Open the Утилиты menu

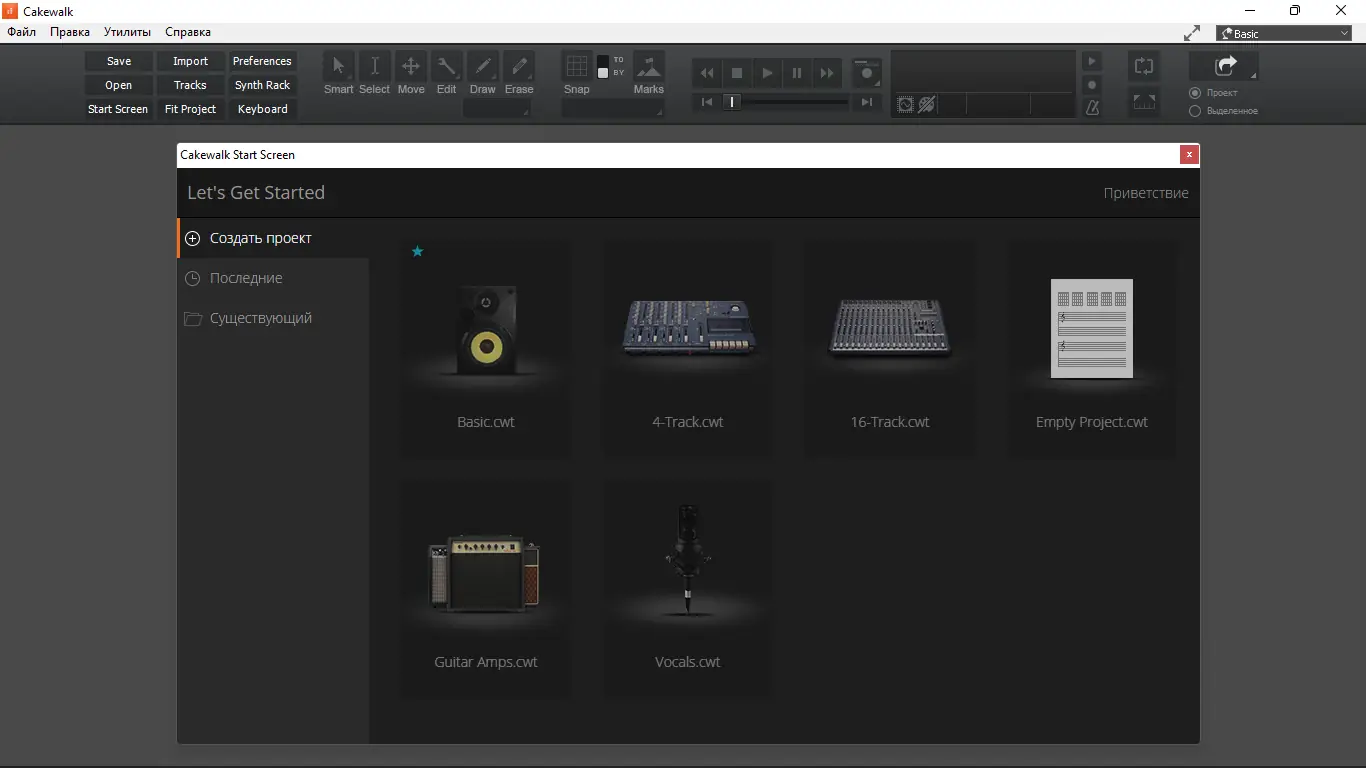pos(127,32)
